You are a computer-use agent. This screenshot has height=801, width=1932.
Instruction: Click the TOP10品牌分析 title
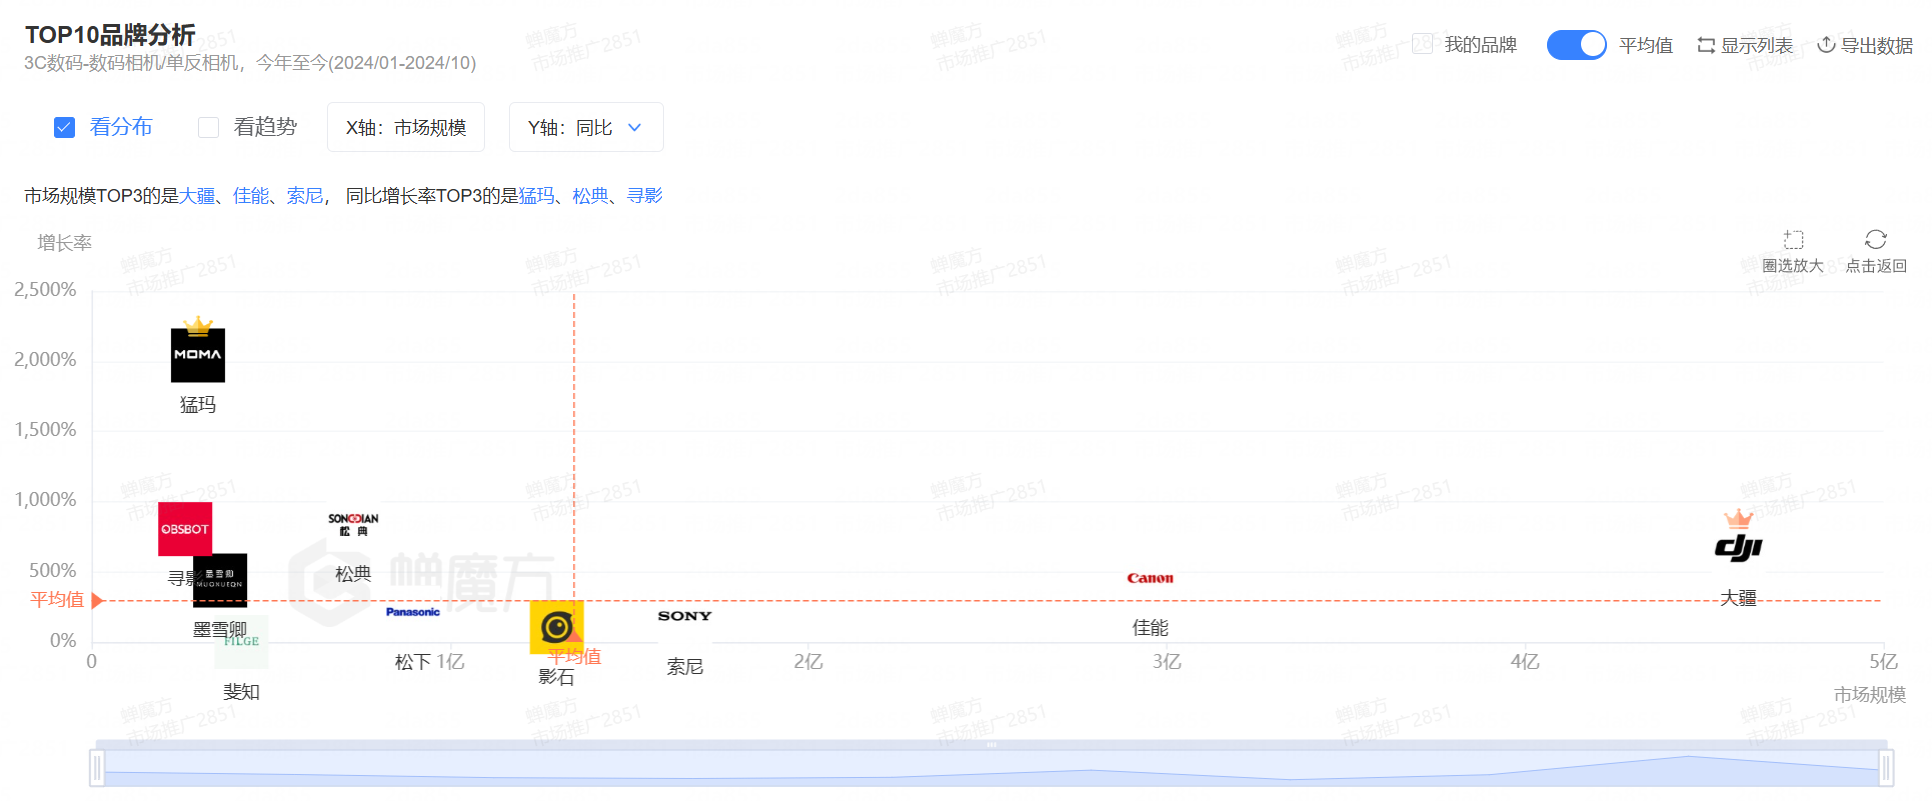[110, 35]
